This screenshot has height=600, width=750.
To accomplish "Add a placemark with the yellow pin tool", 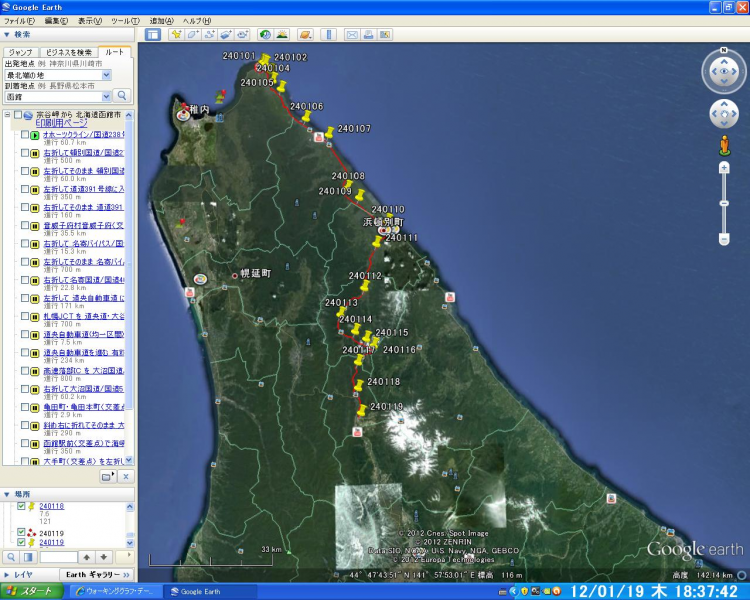I will coord(176,34).
